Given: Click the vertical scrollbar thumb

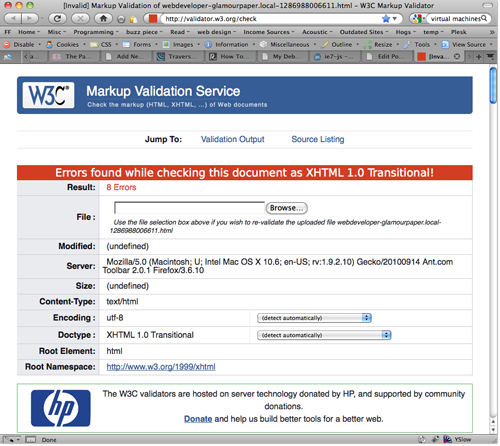Looking at the screenshot, I should [493, 85].
